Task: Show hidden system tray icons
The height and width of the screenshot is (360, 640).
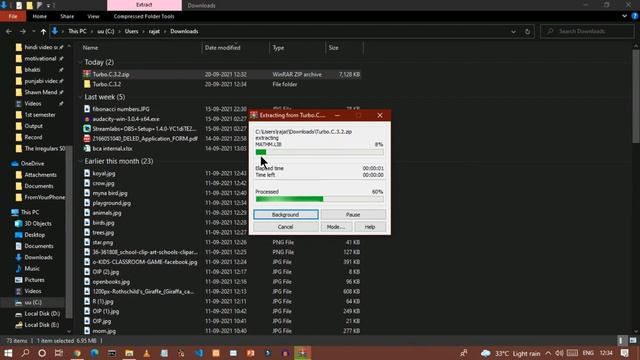Action: click(x=548, y=353)
